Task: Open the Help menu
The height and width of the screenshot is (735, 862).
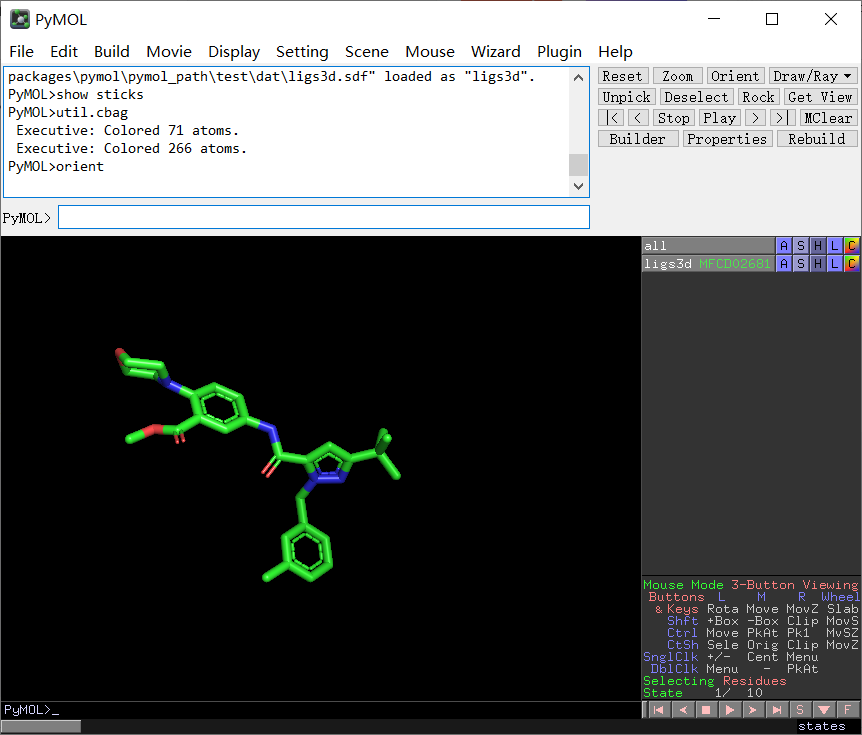Action: 615,52
